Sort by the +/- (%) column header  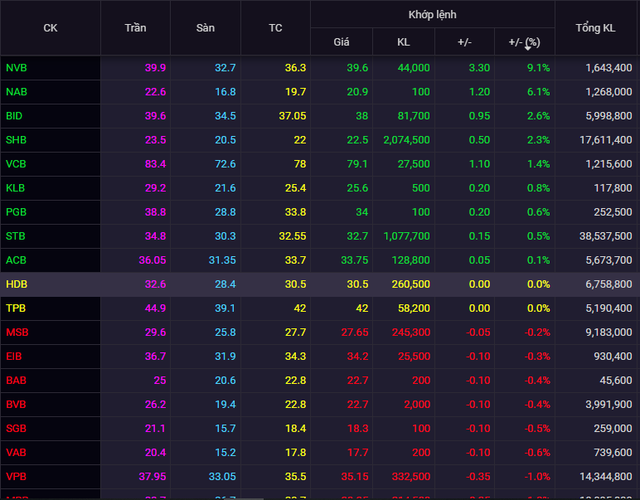(524, 42)
